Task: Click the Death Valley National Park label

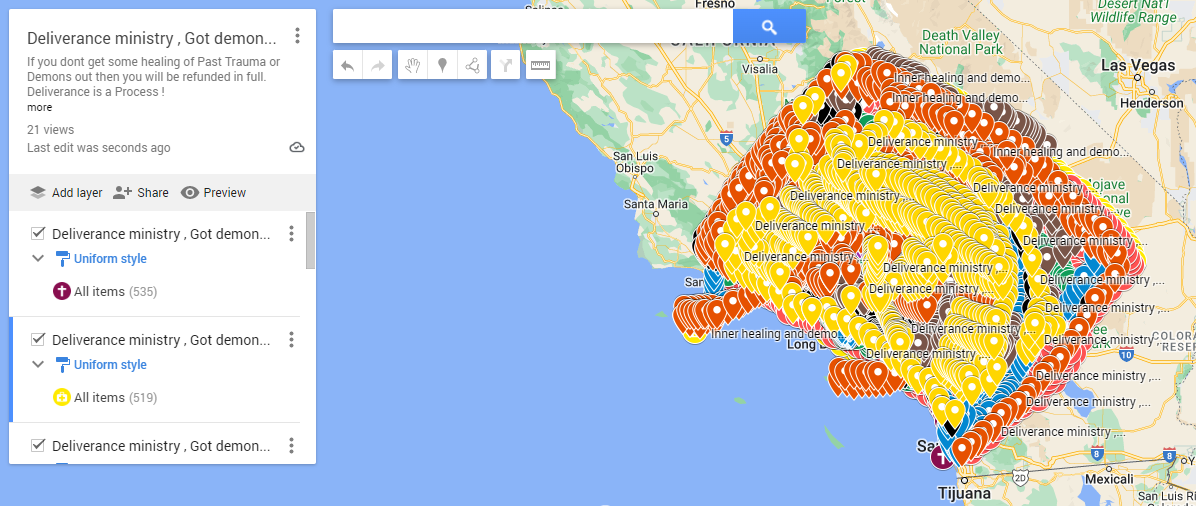Action: coord(958,42)
